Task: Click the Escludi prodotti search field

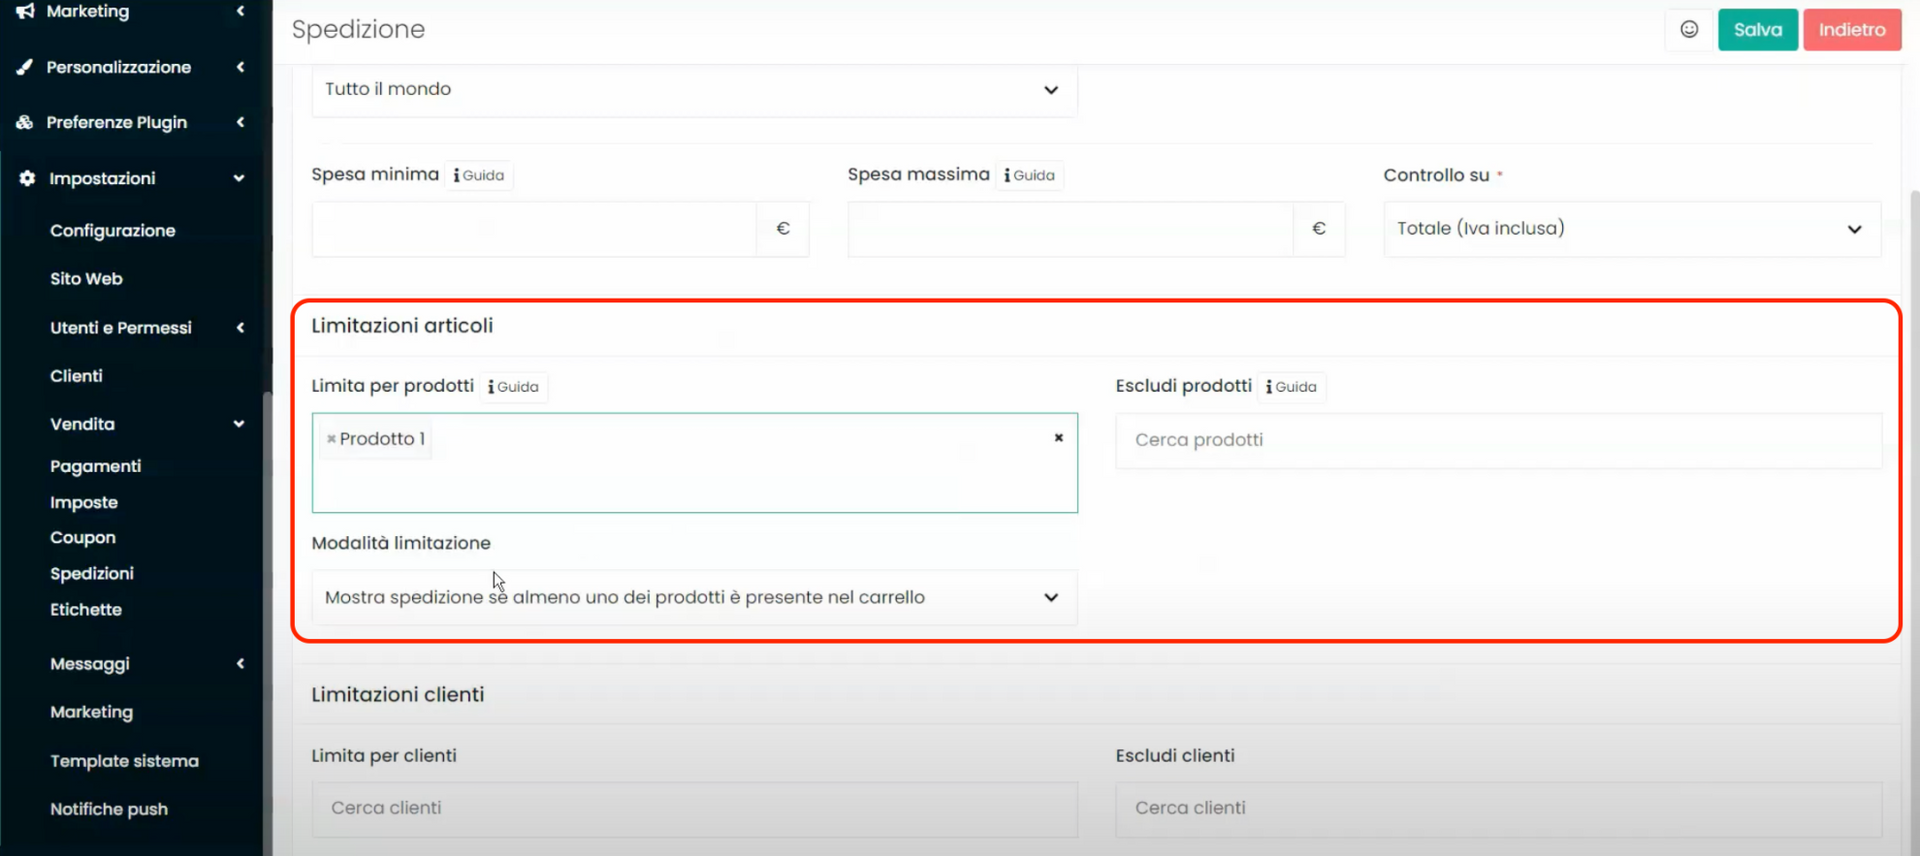Action: [x=1497, y=440]
